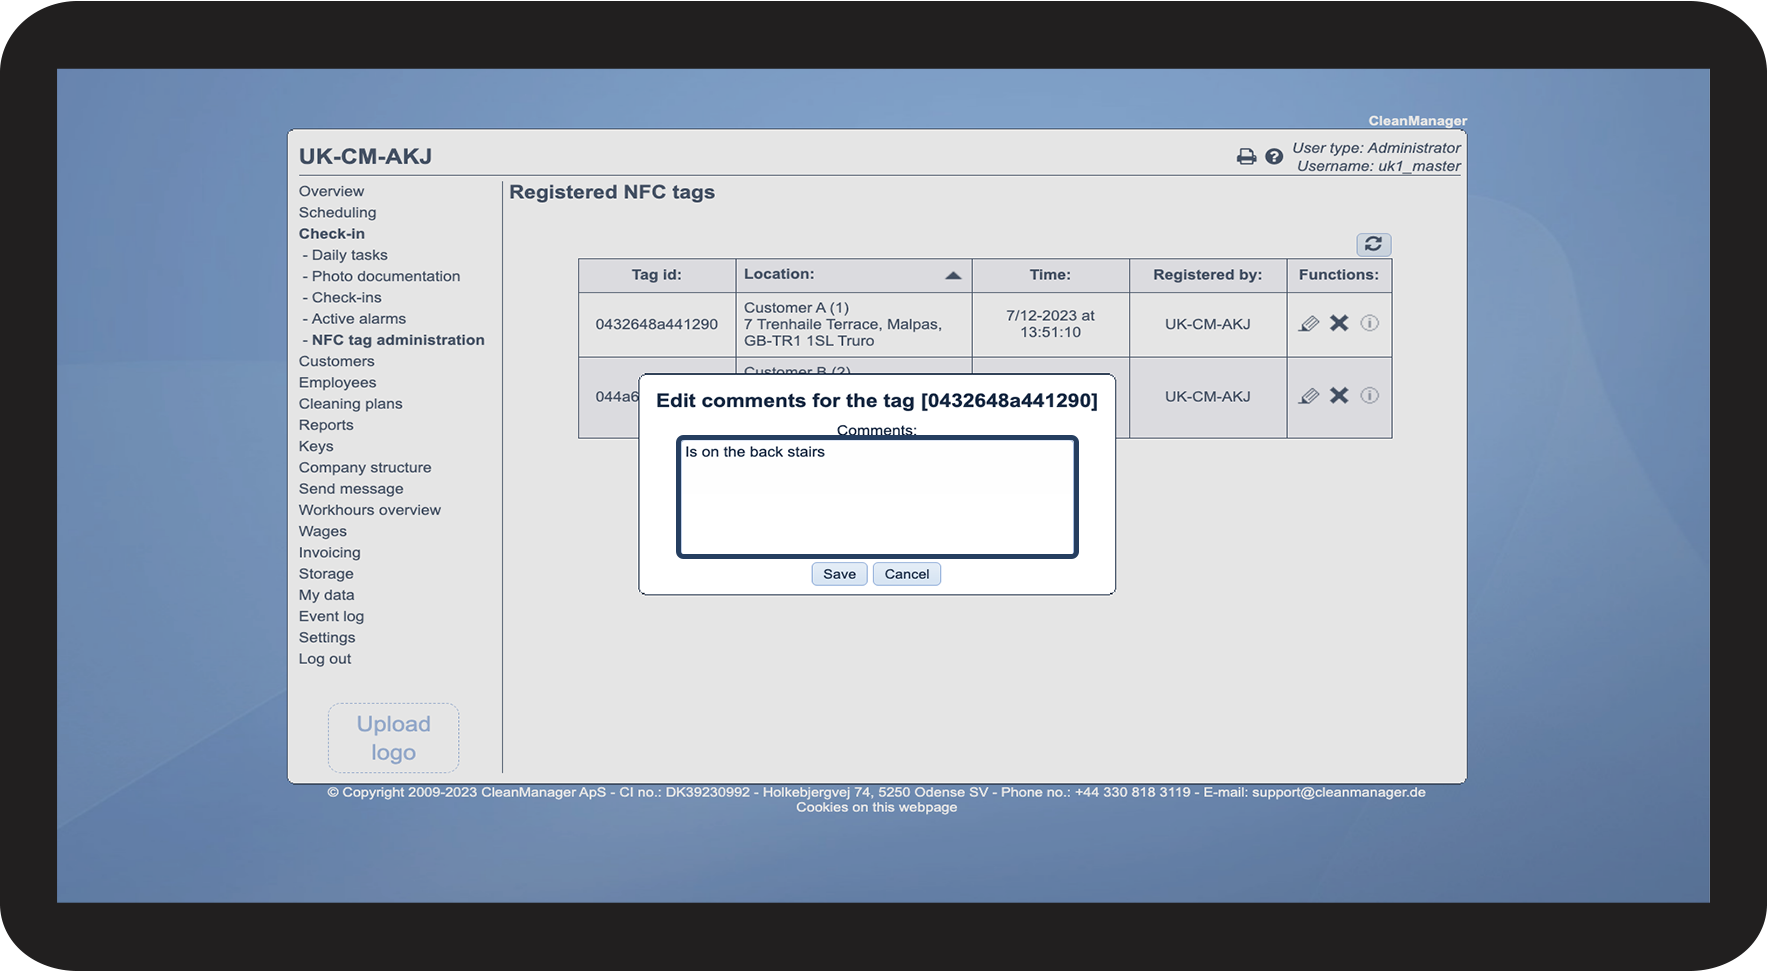Open Workhours overview
The width and height of the screenshot is (1767, 971).
pos(369,510)
